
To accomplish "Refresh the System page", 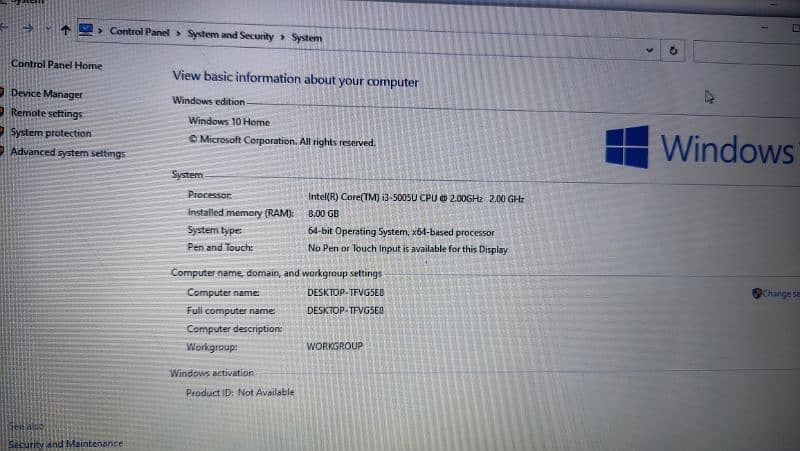I will coord(673,51).
